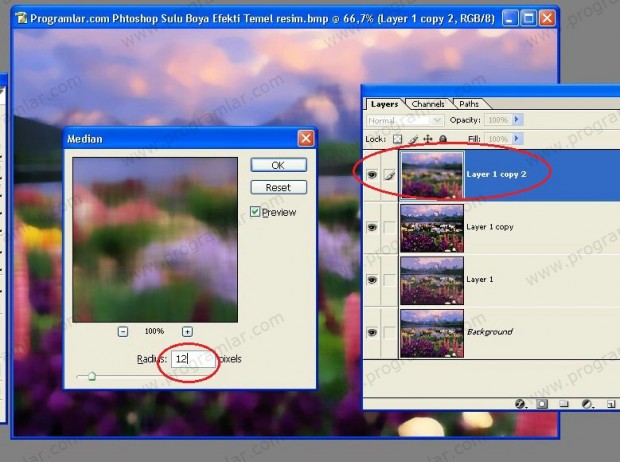The image size is (620, 462).
Task: Click the Create new layer icon
Action: coord(611,404)
